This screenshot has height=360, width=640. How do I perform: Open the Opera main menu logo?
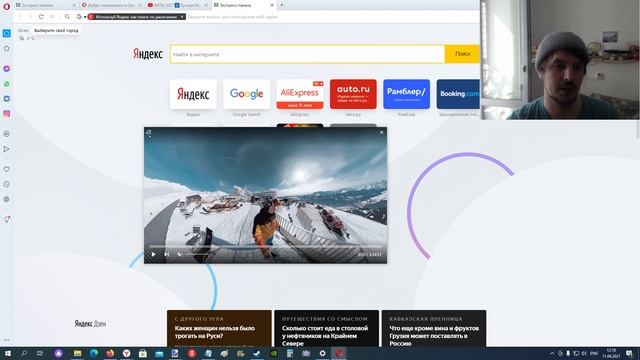[x=6, y=7]
